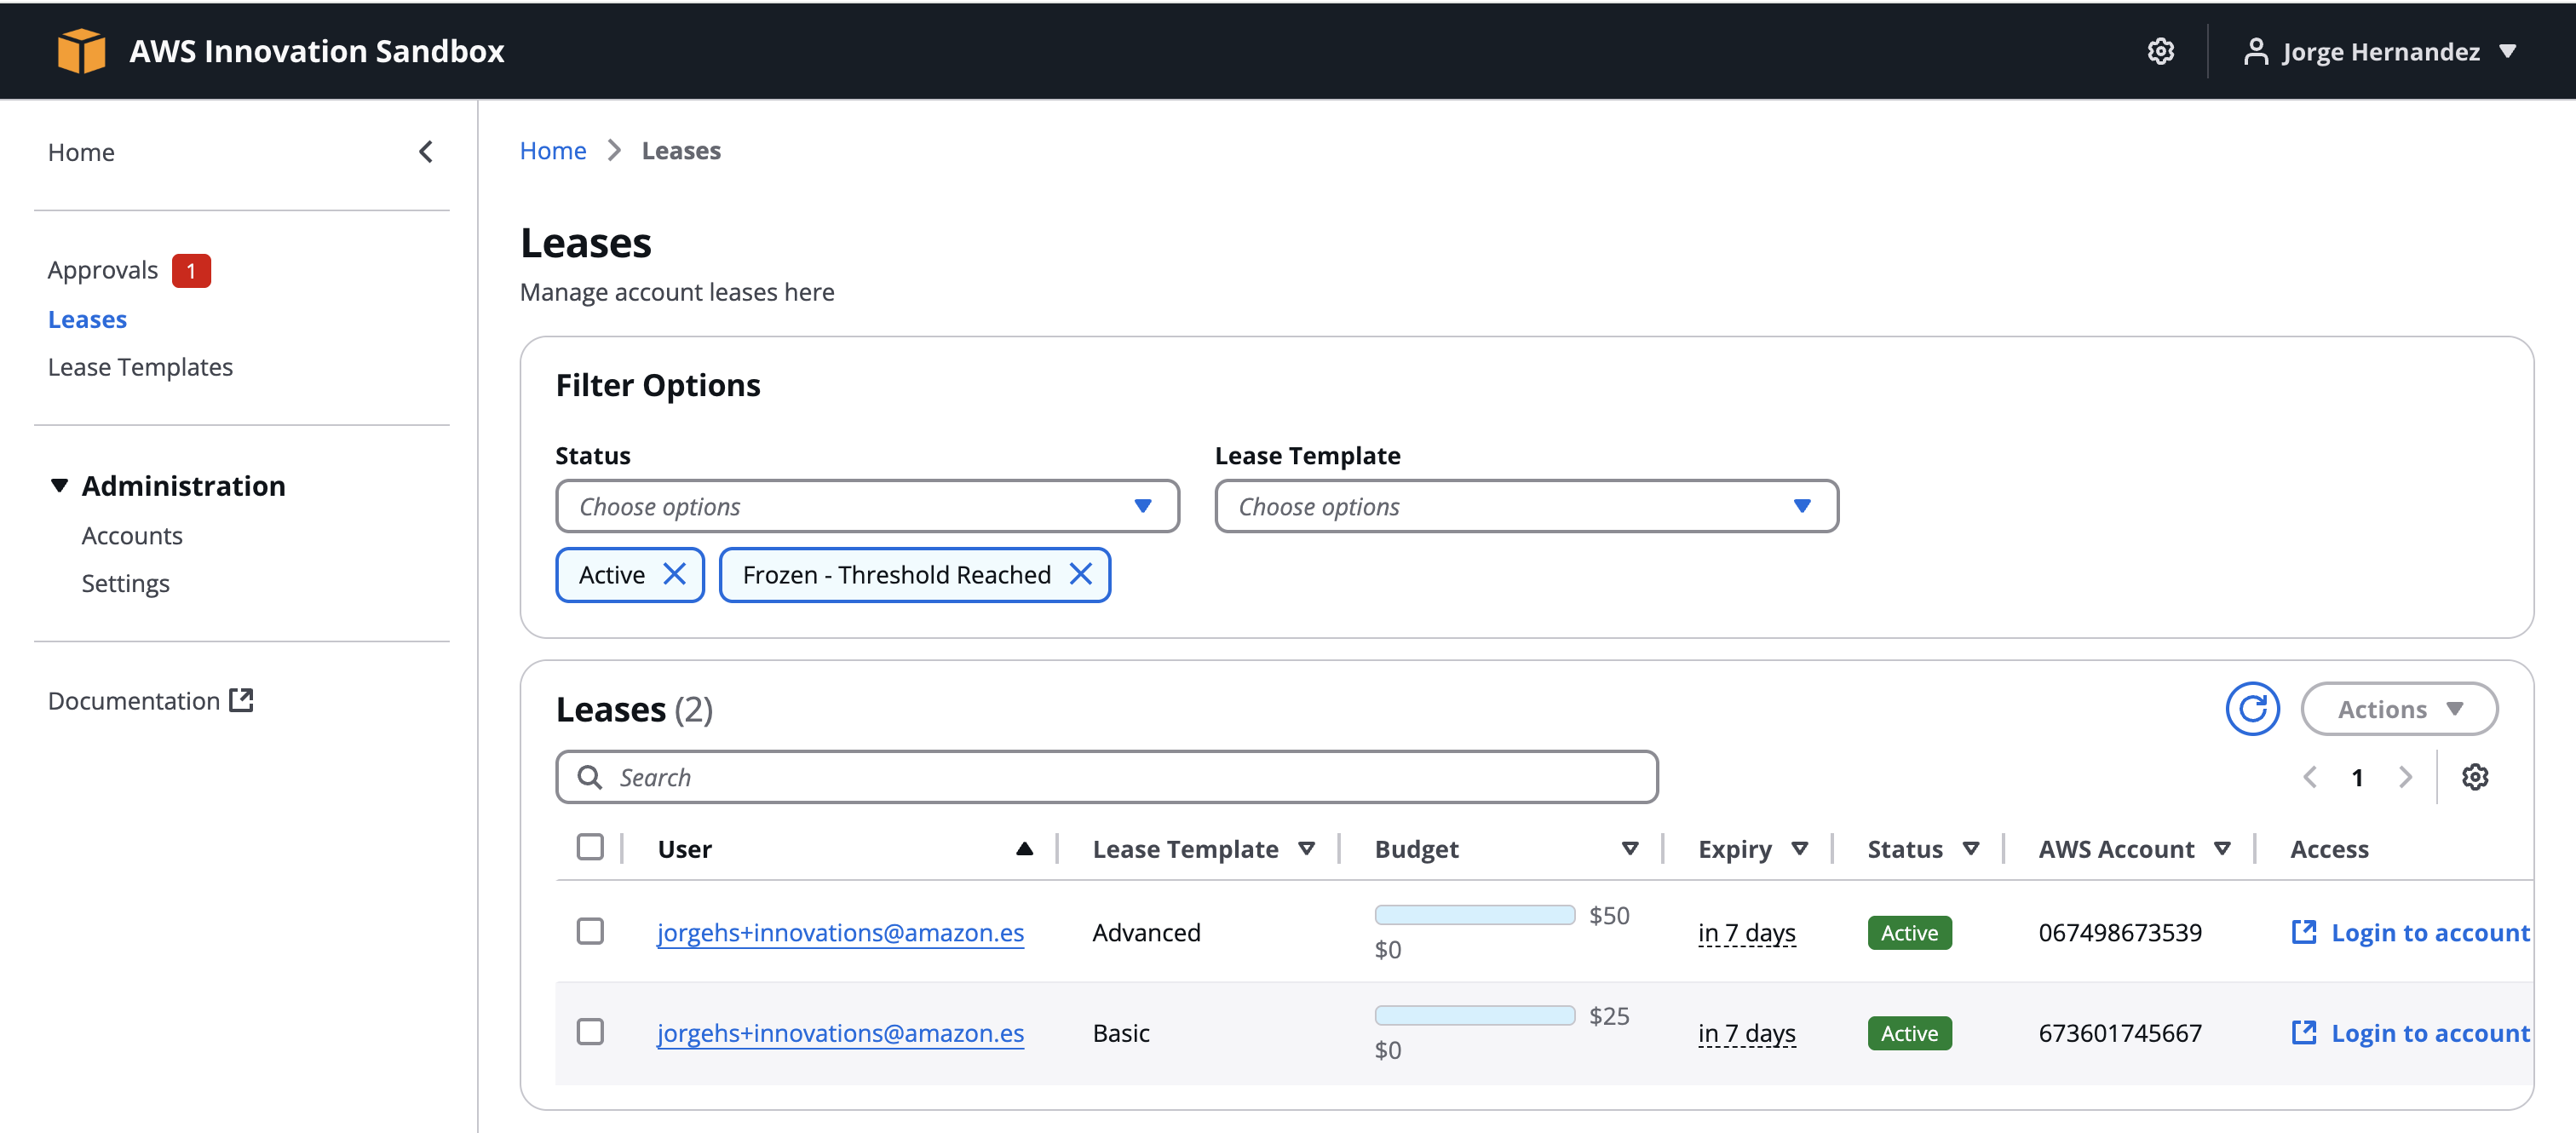This screenshot has height=1133, width=2576.
Task: Collapse the Administration section
Action: tap(59, 486)
